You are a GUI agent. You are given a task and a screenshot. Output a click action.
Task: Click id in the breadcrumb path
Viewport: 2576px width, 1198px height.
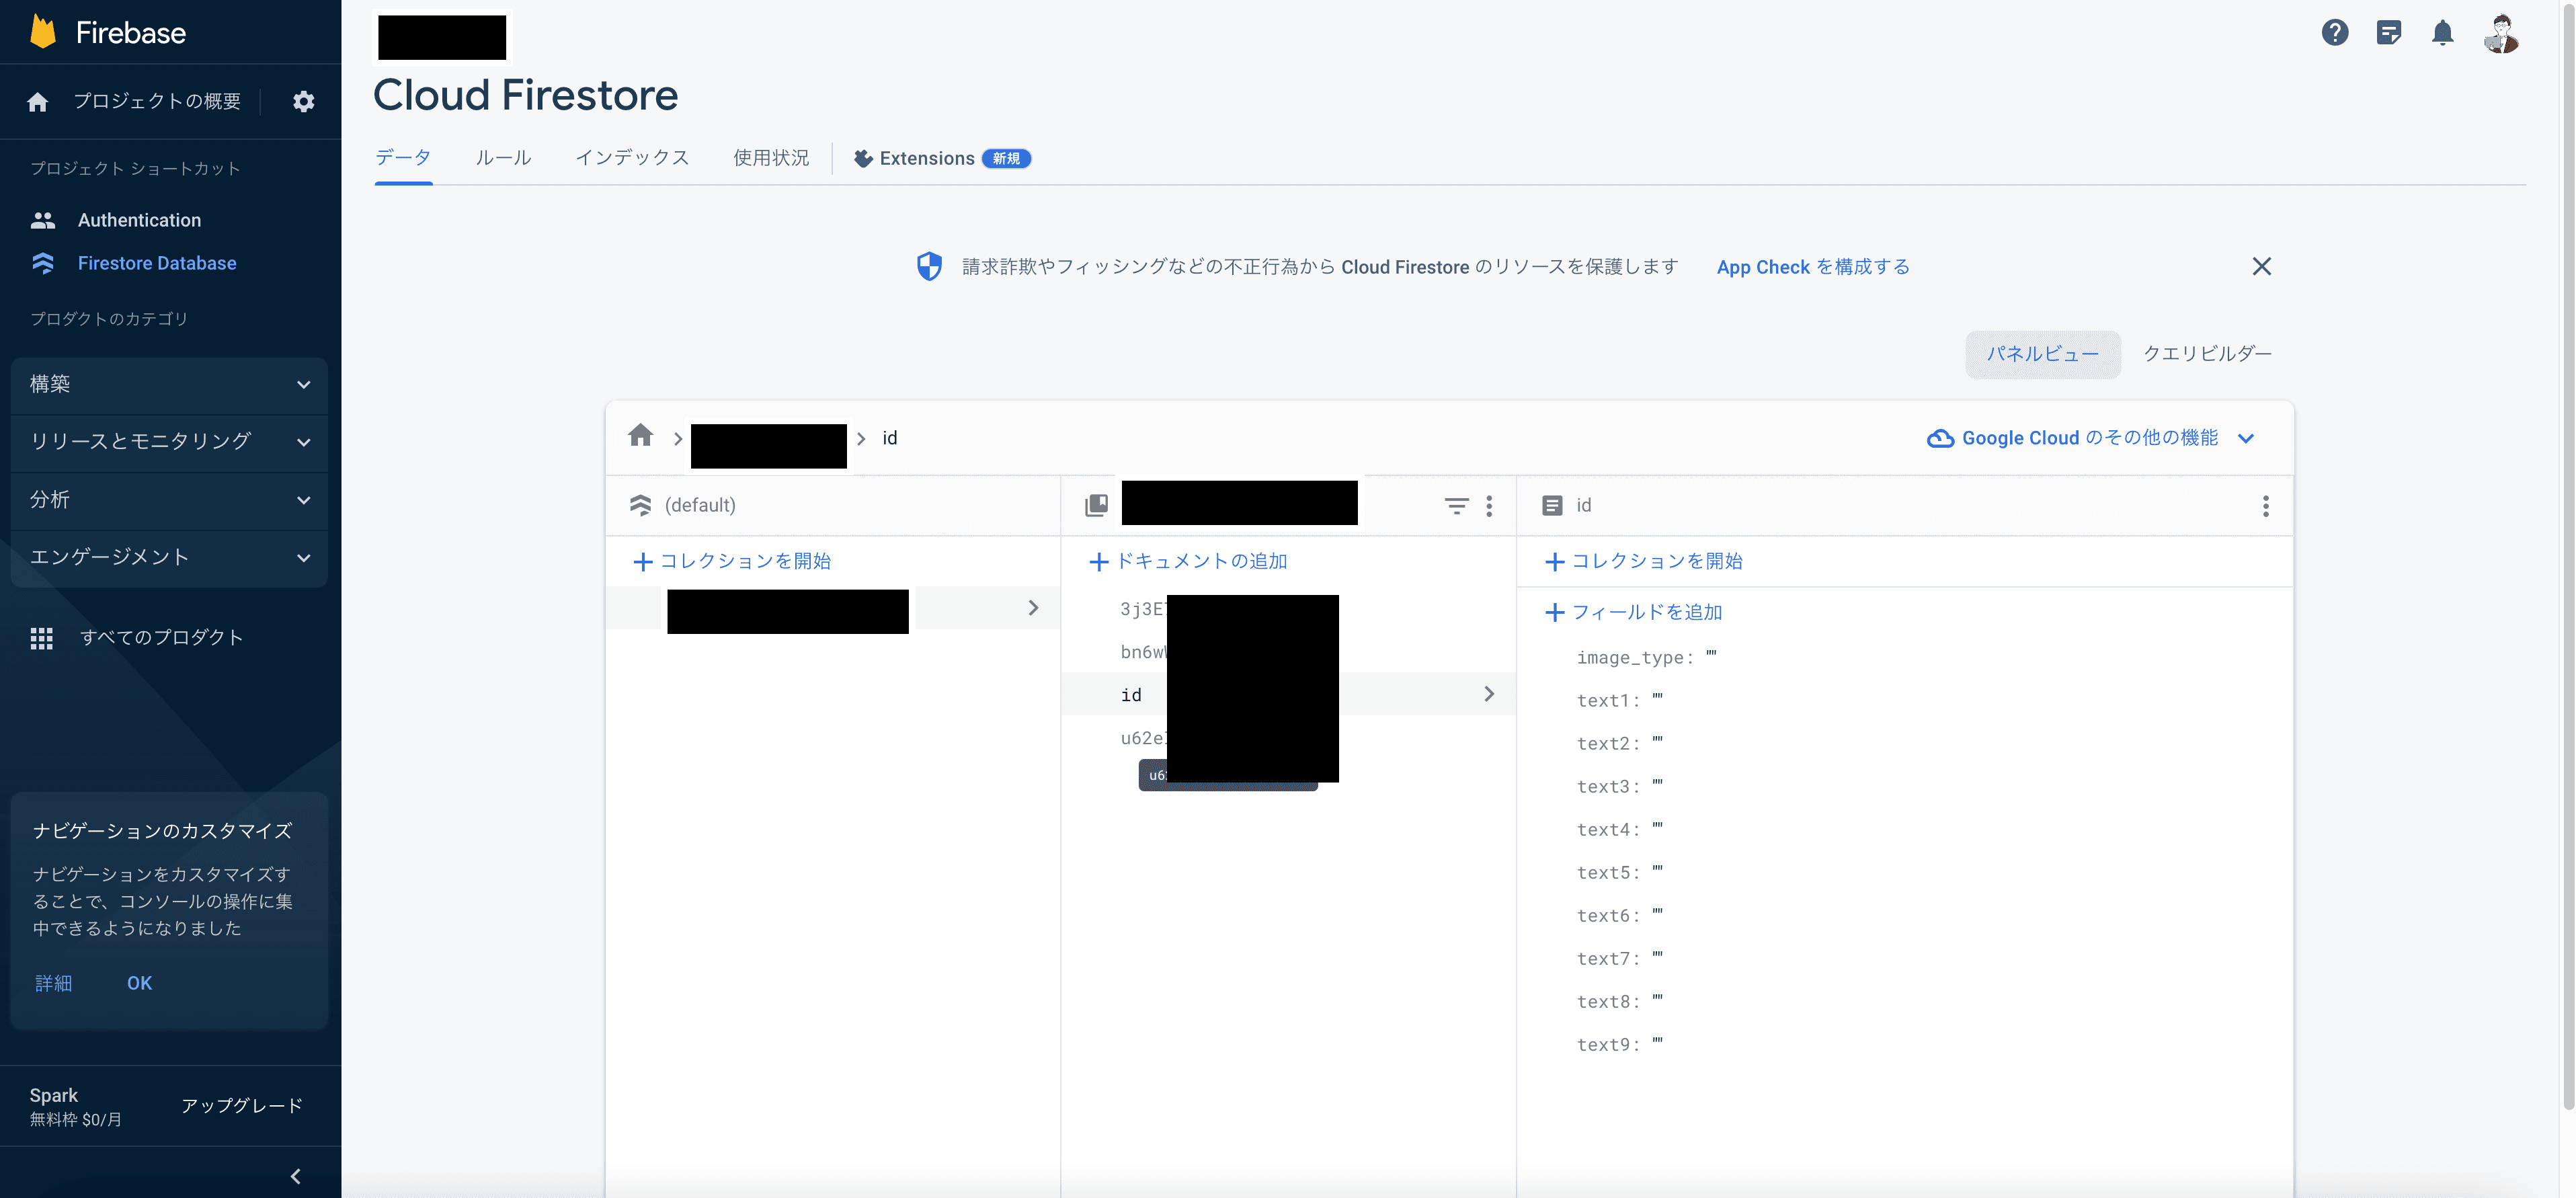(x=889, y=438)
